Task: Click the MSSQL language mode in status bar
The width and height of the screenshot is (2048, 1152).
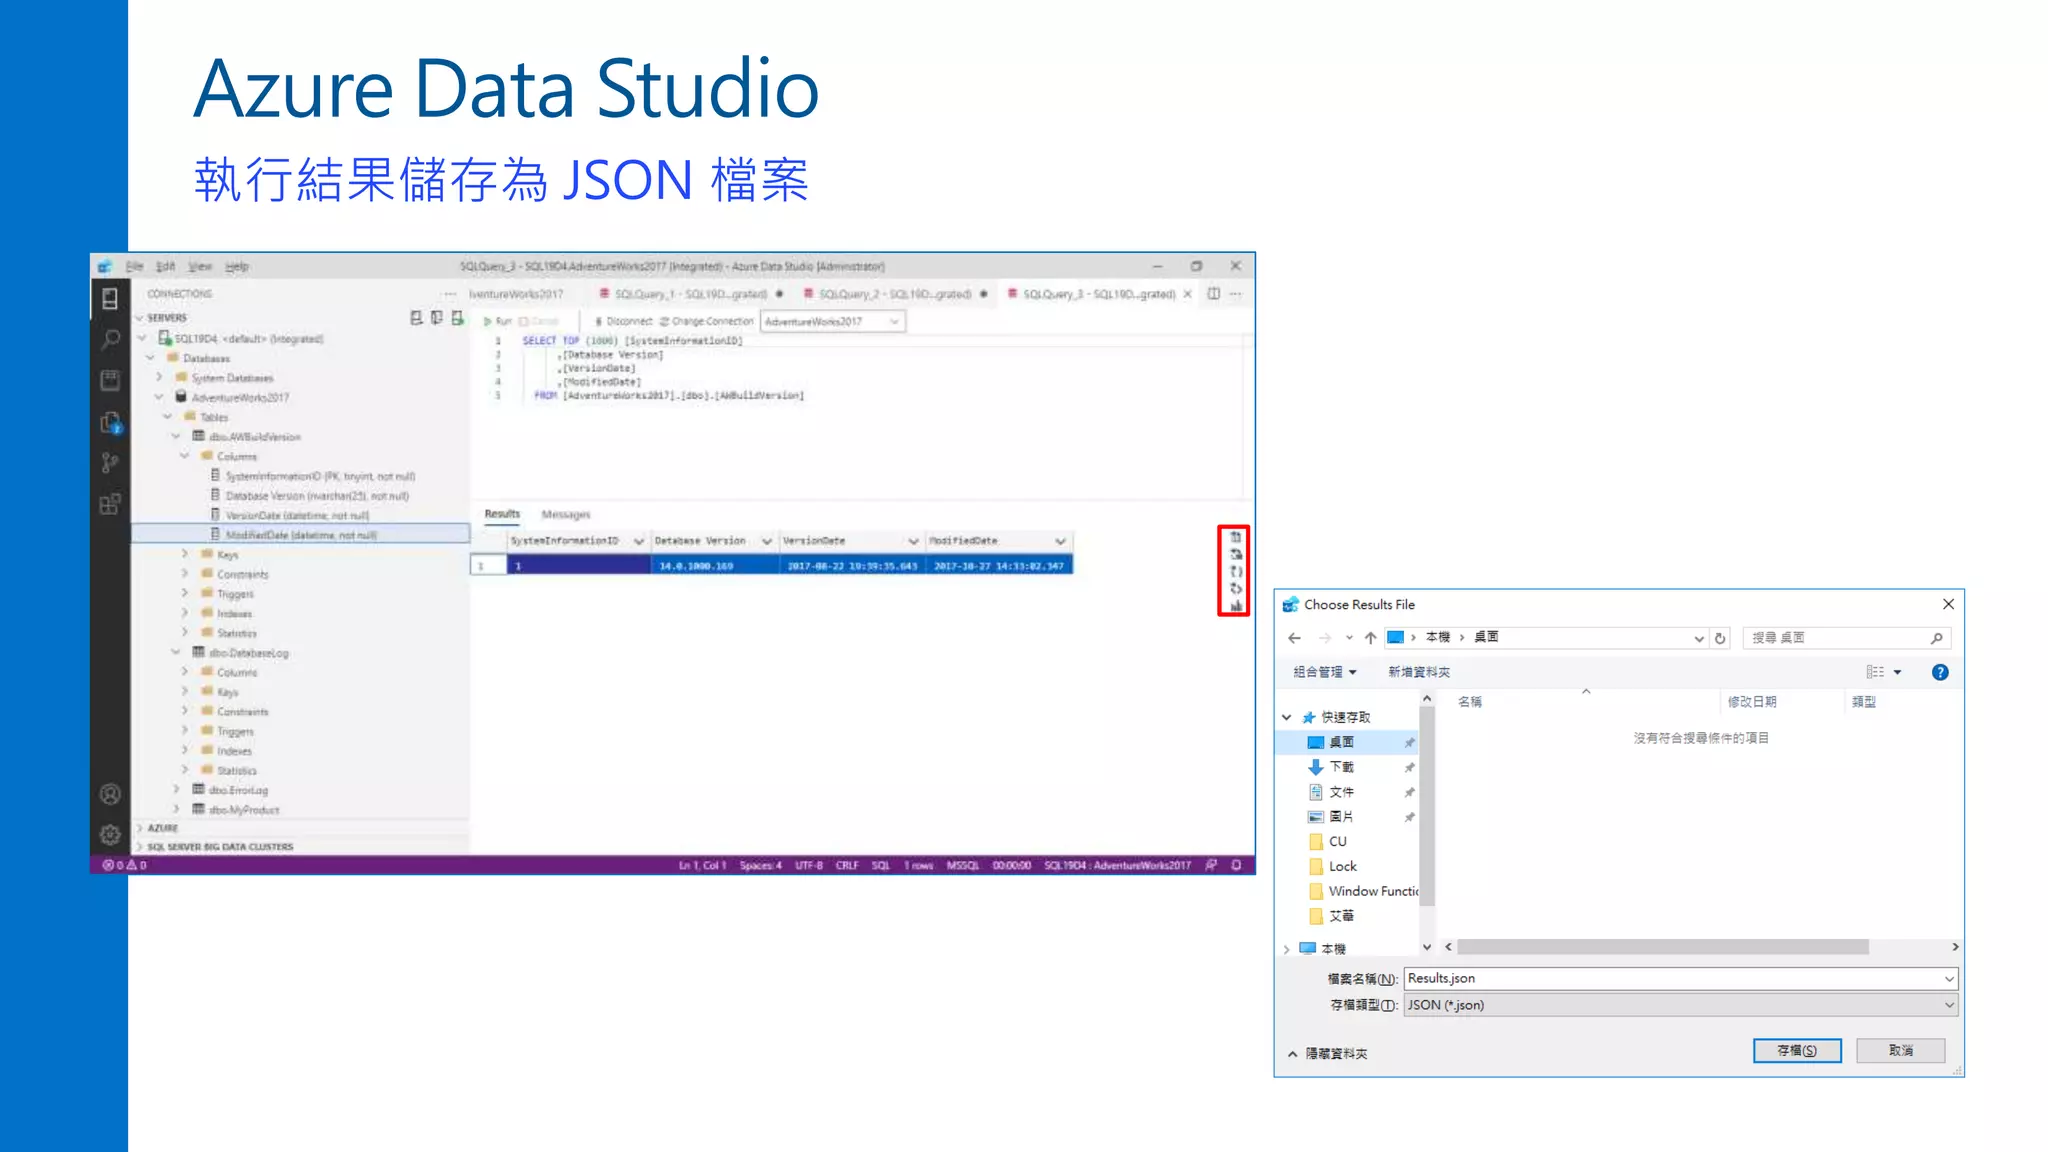Action: coord(963,865)
